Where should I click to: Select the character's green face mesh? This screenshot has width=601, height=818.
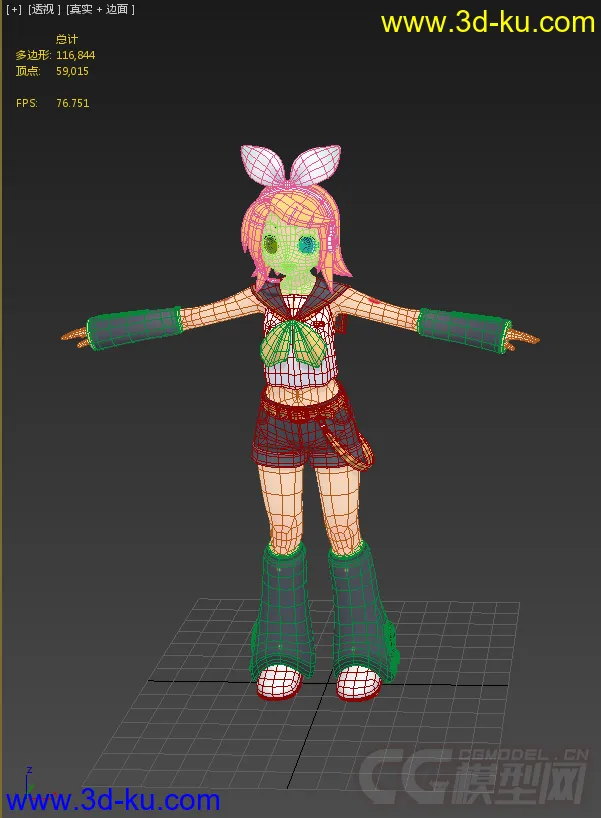coord(288,255)
